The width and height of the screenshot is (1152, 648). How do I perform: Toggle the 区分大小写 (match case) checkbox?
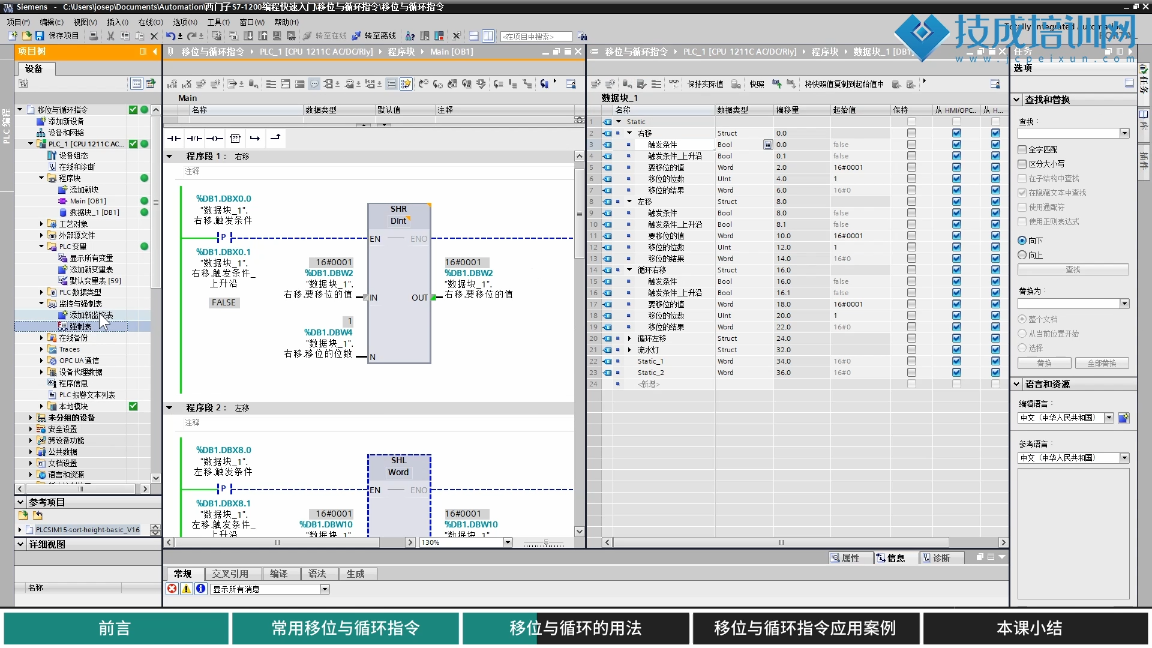coord(1023,164)
